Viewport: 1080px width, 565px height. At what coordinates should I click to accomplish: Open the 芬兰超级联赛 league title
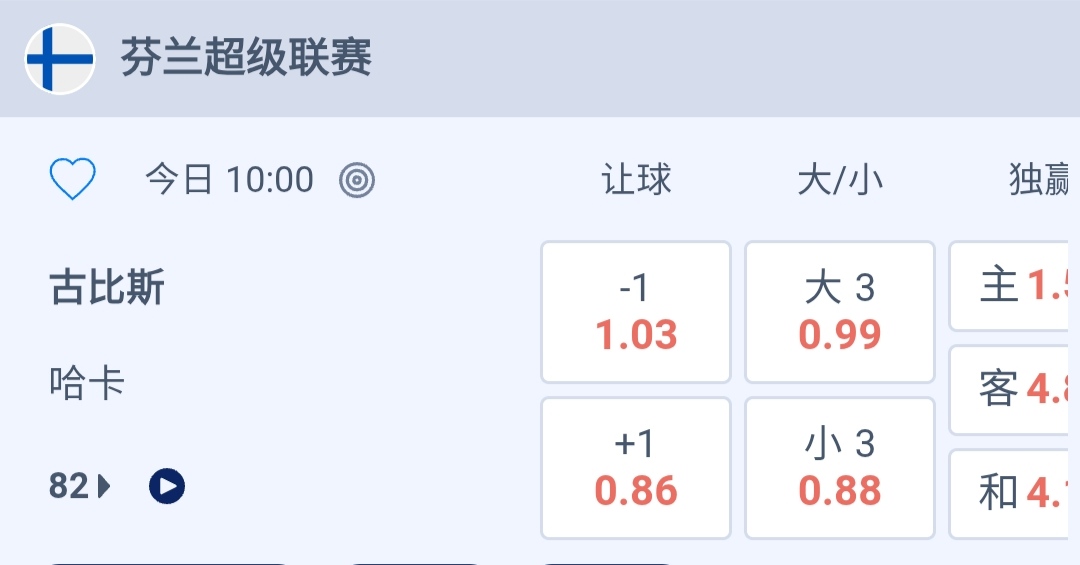pyautogui.click(x=246, y=58)
